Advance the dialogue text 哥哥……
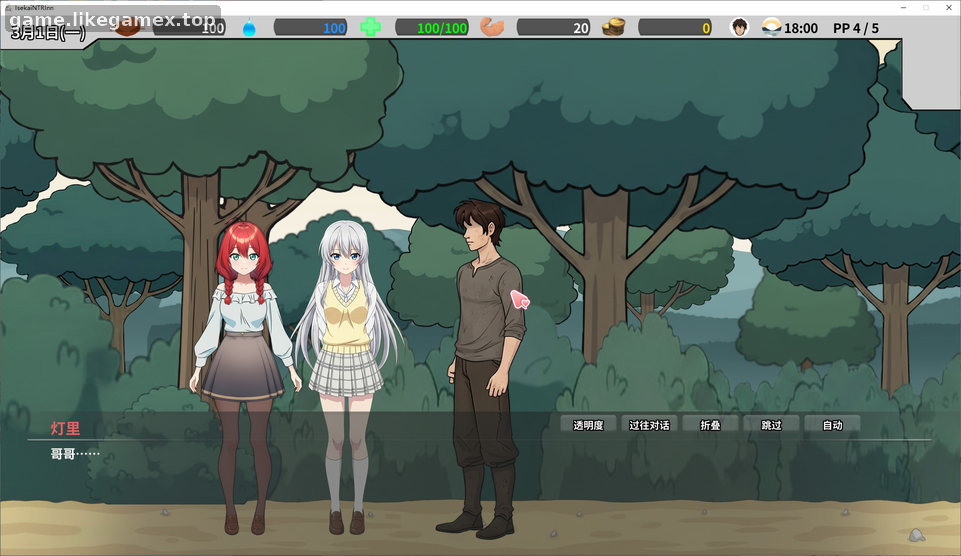Image resolution: width=961 pixels, height=556 pixels. tap(75, 454)
